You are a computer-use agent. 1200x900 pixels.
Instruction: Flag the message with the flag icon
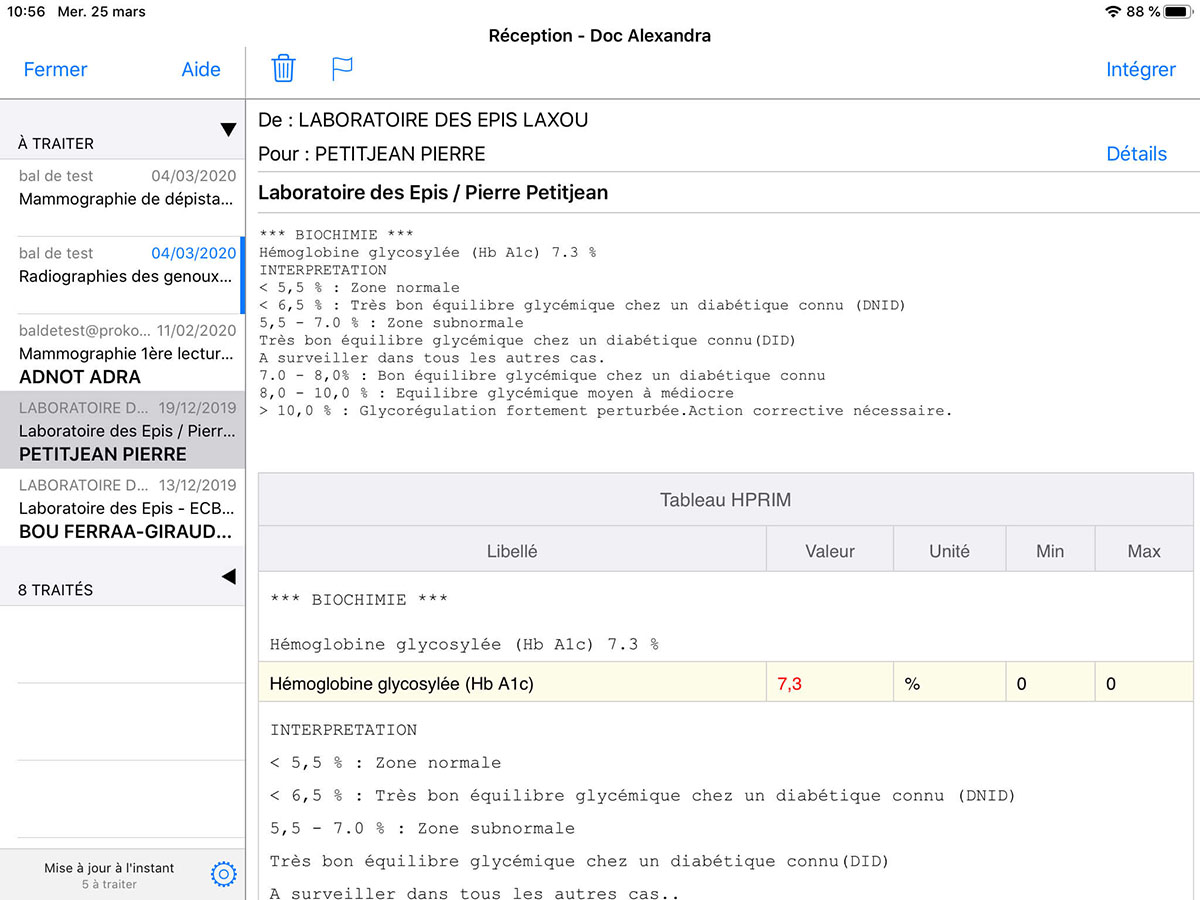[343, 69]
